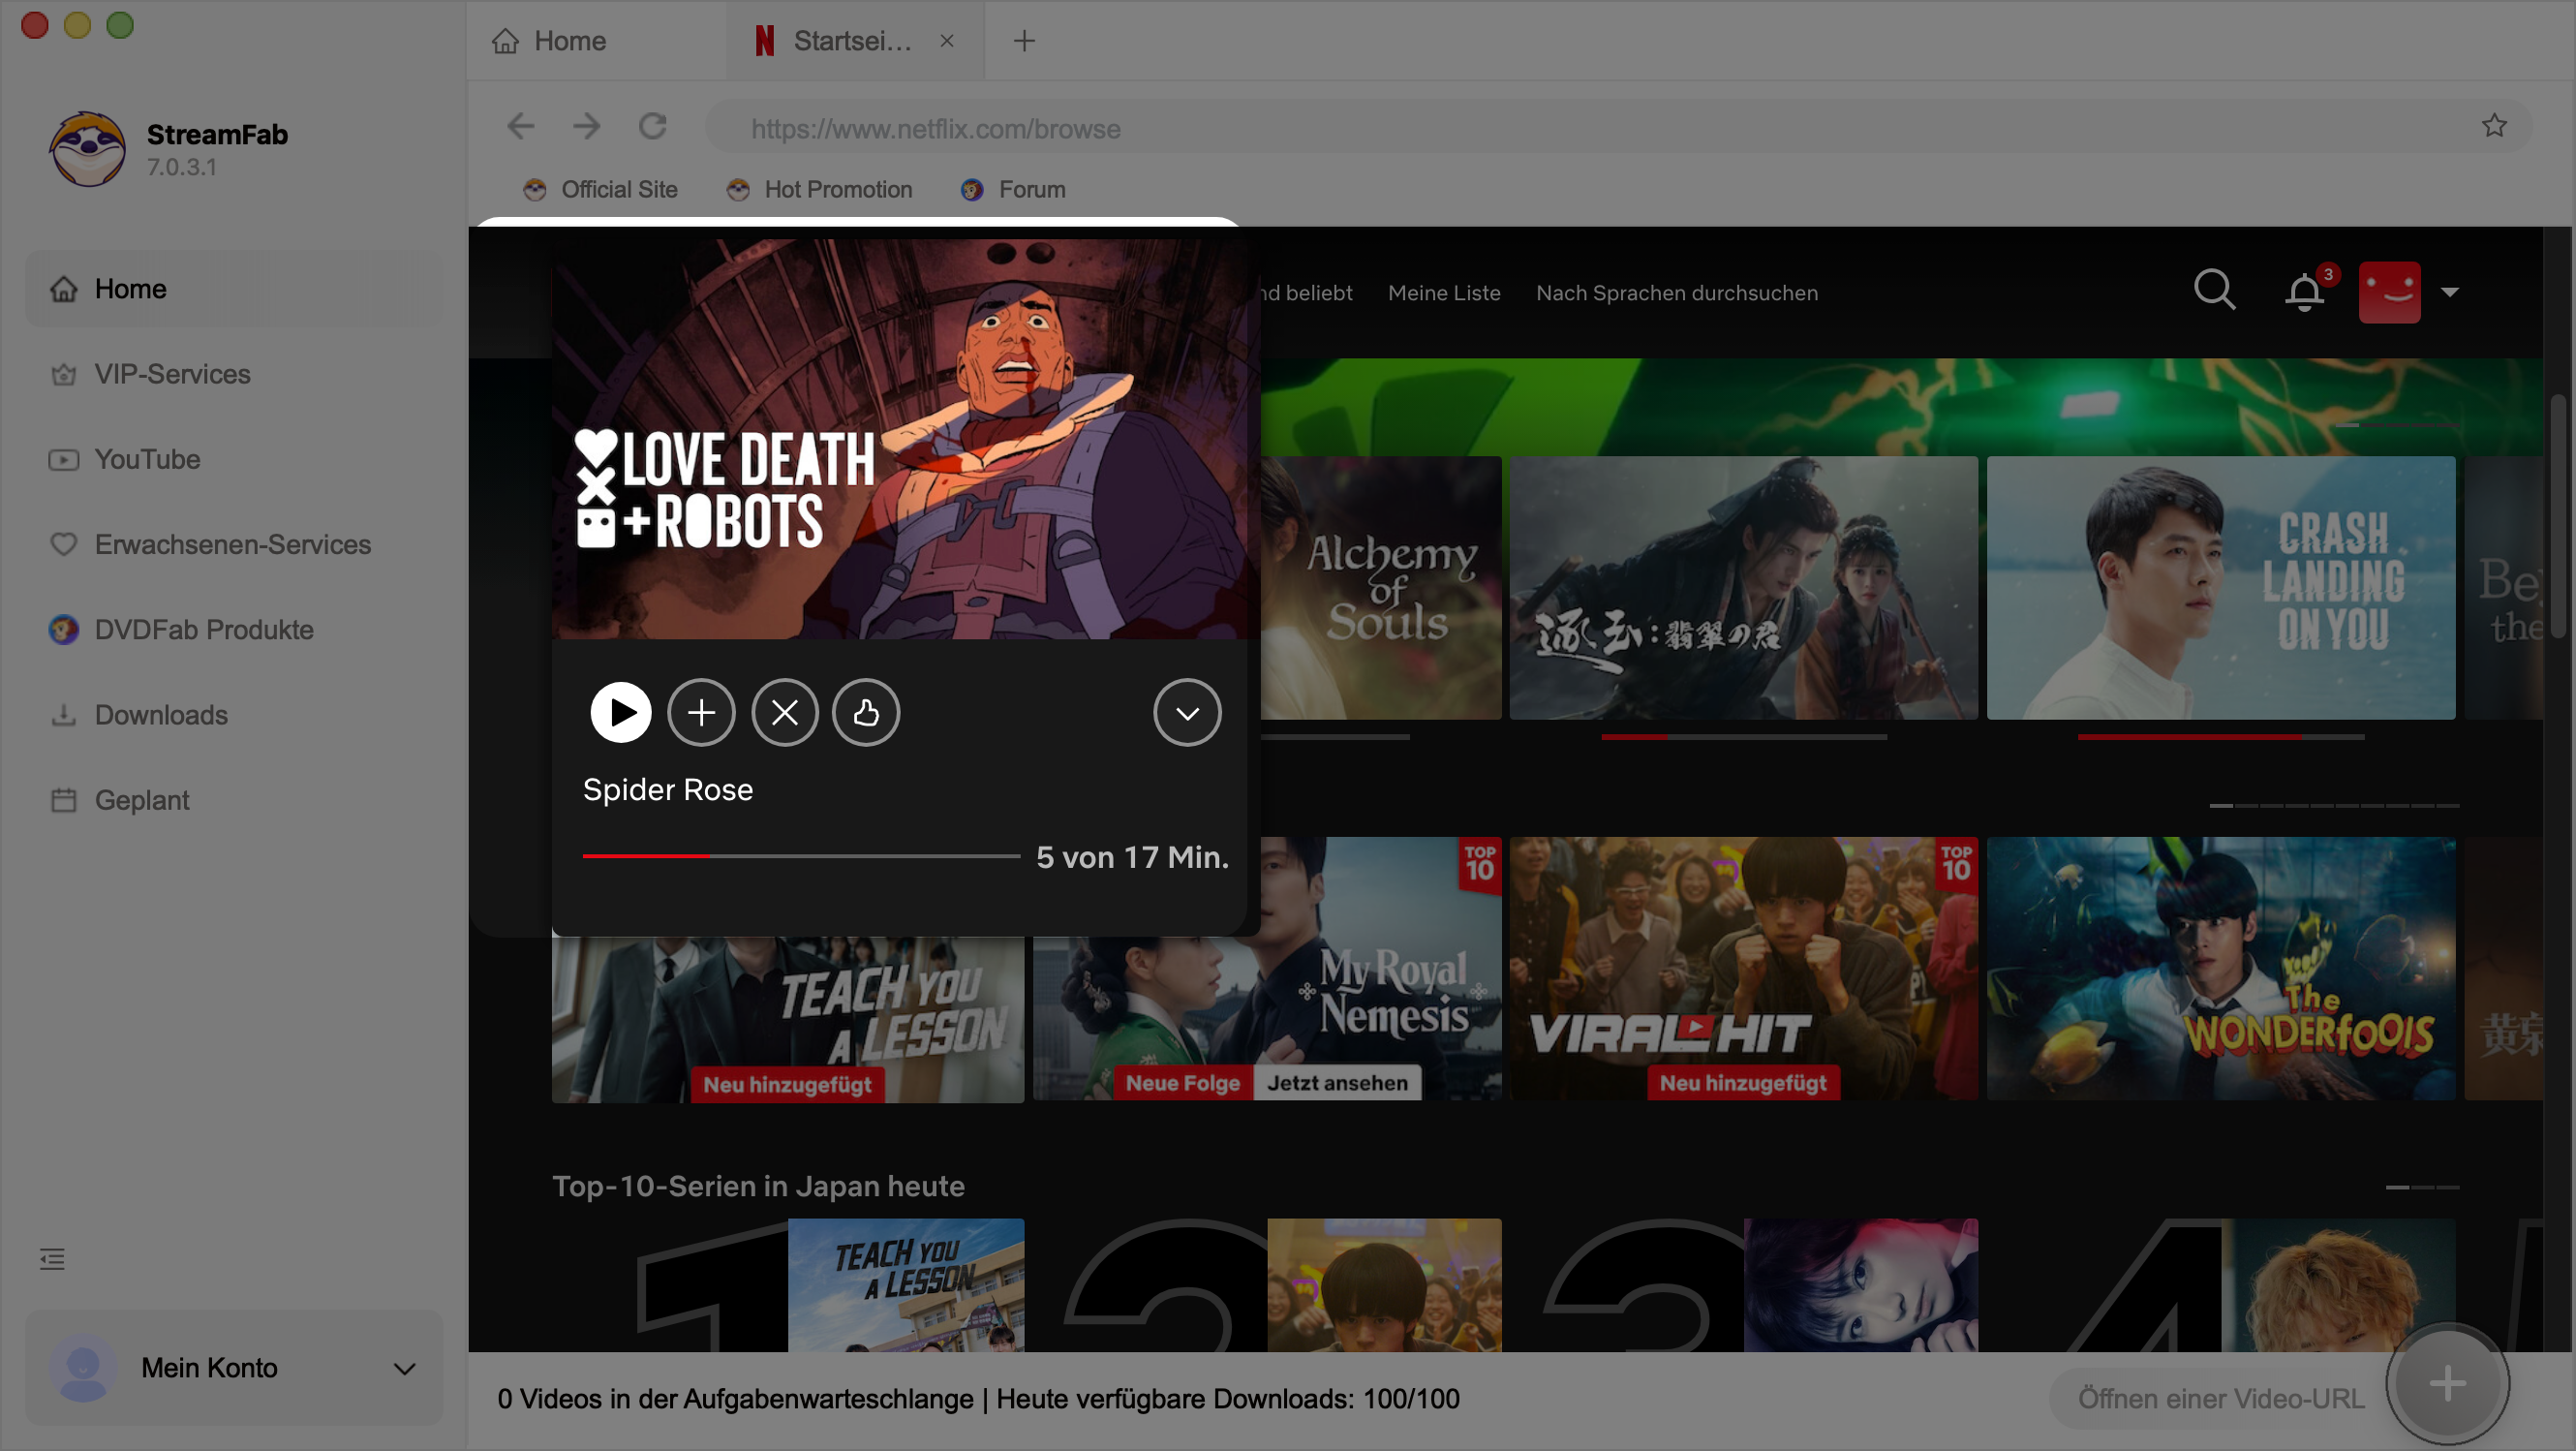
Task: Click Crash Landing on You progress bar
Action: tap(2221, 737)
